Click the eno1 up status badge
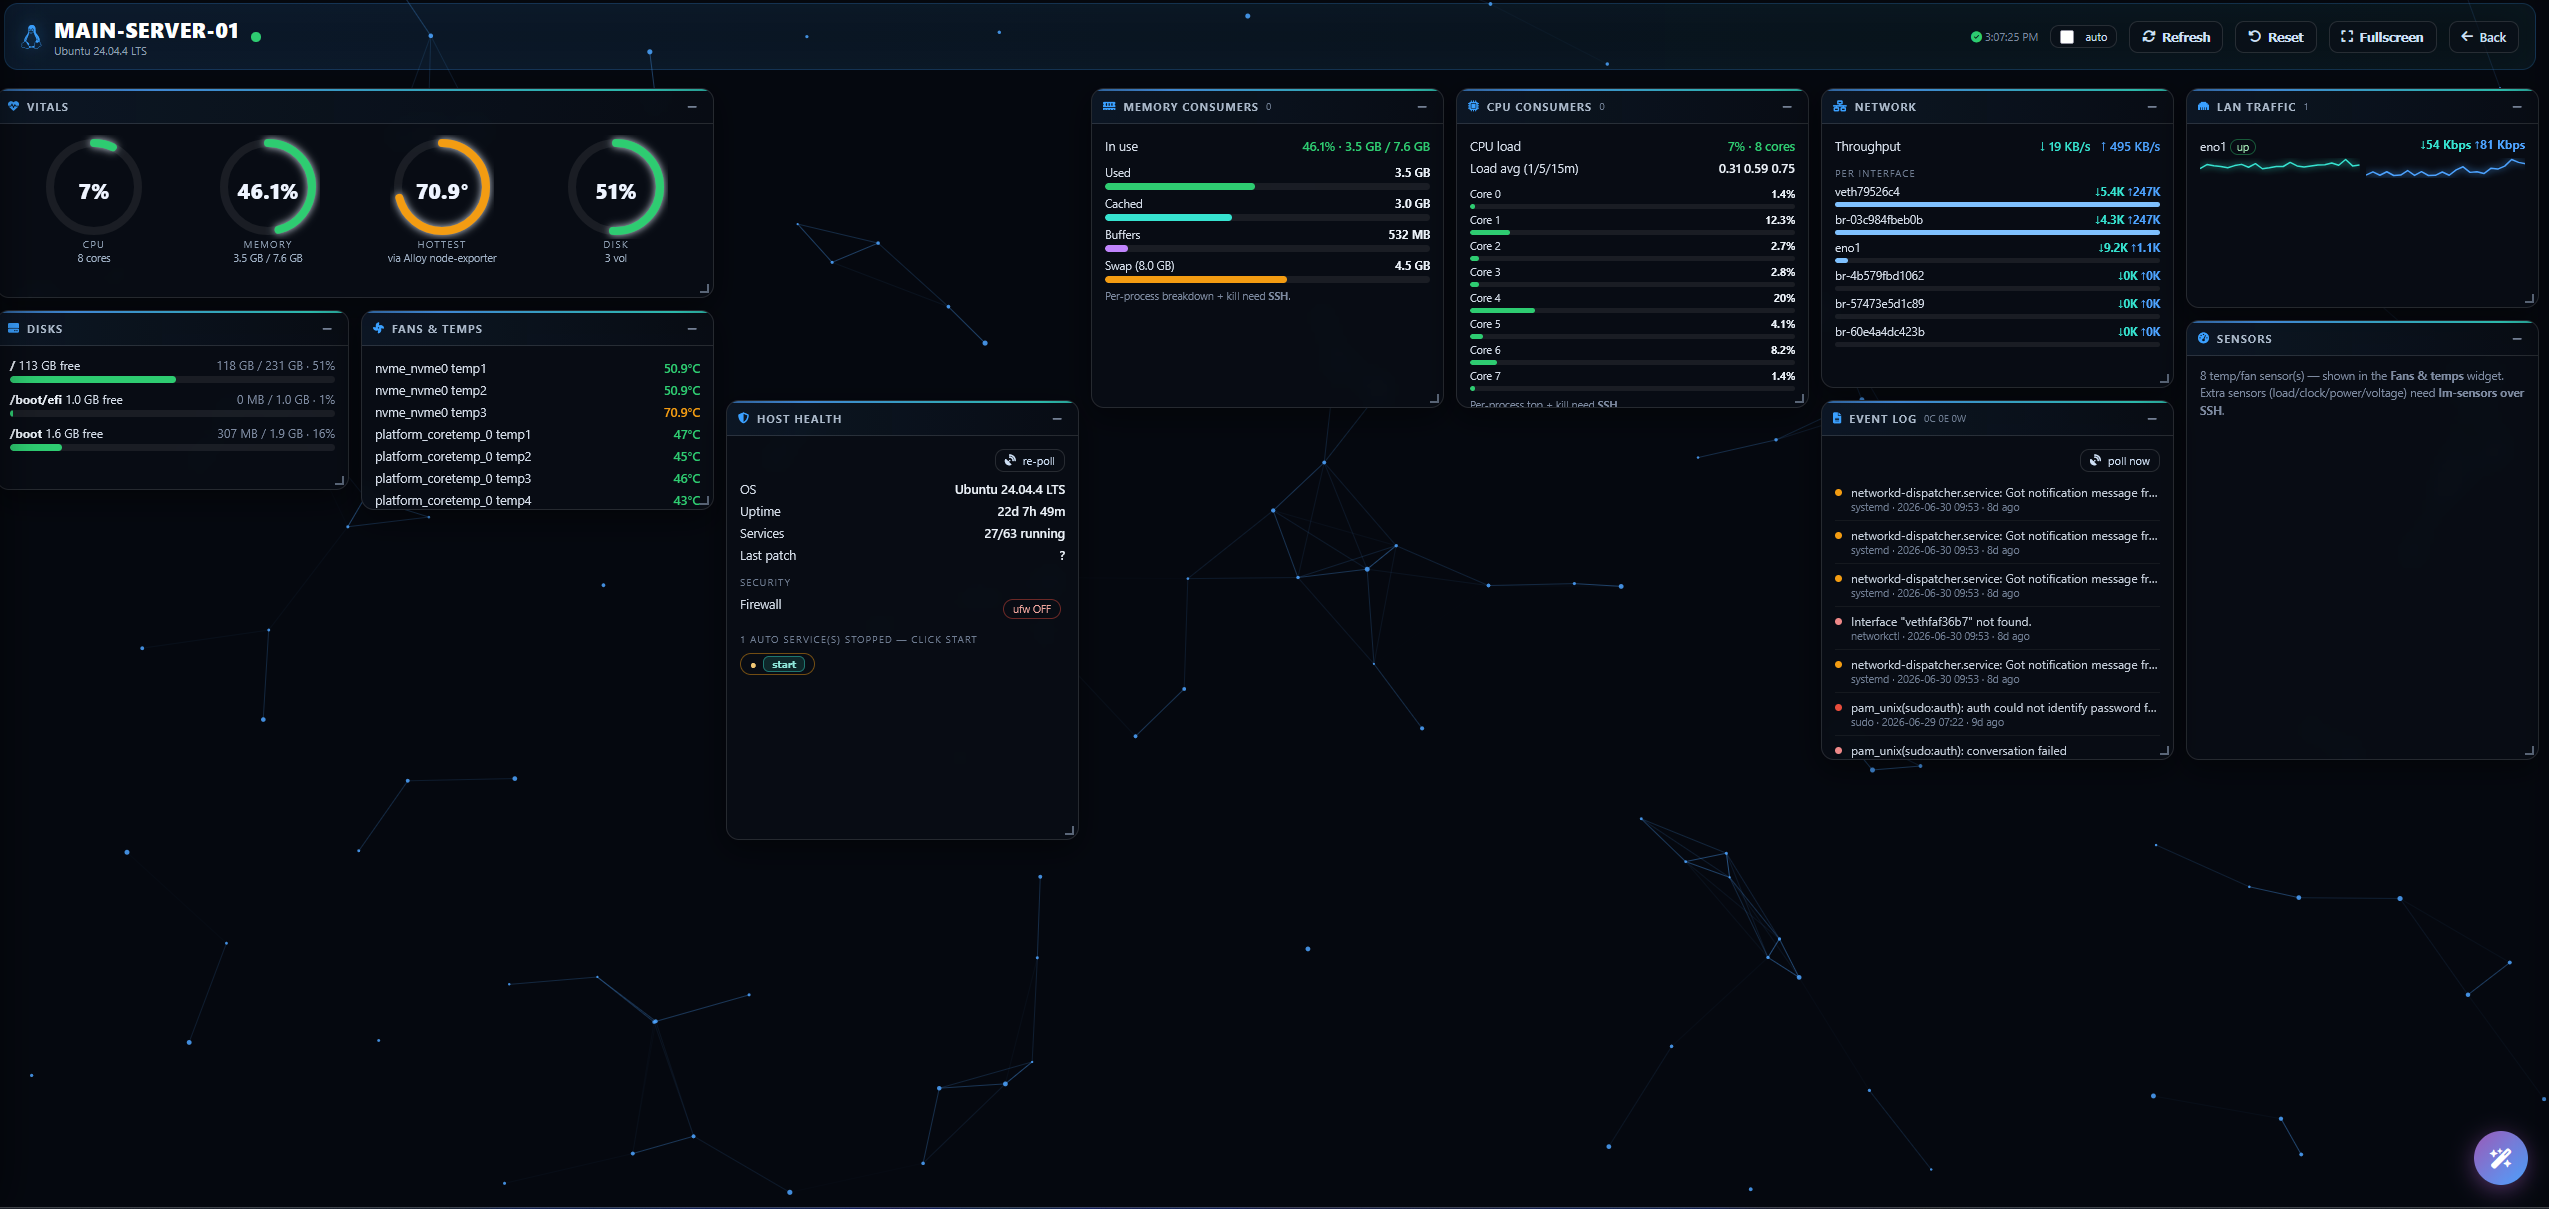 [x=2243, y=147]
